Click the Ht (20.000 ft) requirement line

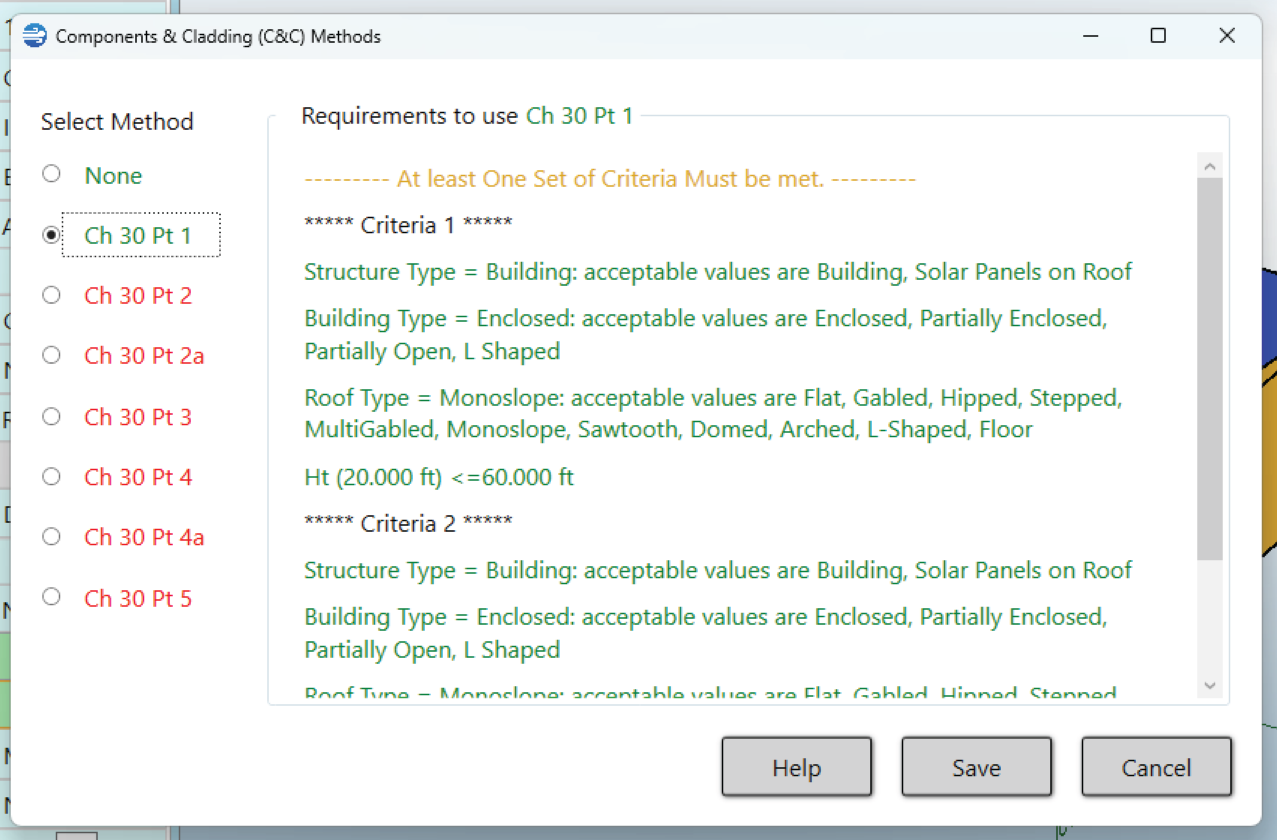[x=439, y=477]
